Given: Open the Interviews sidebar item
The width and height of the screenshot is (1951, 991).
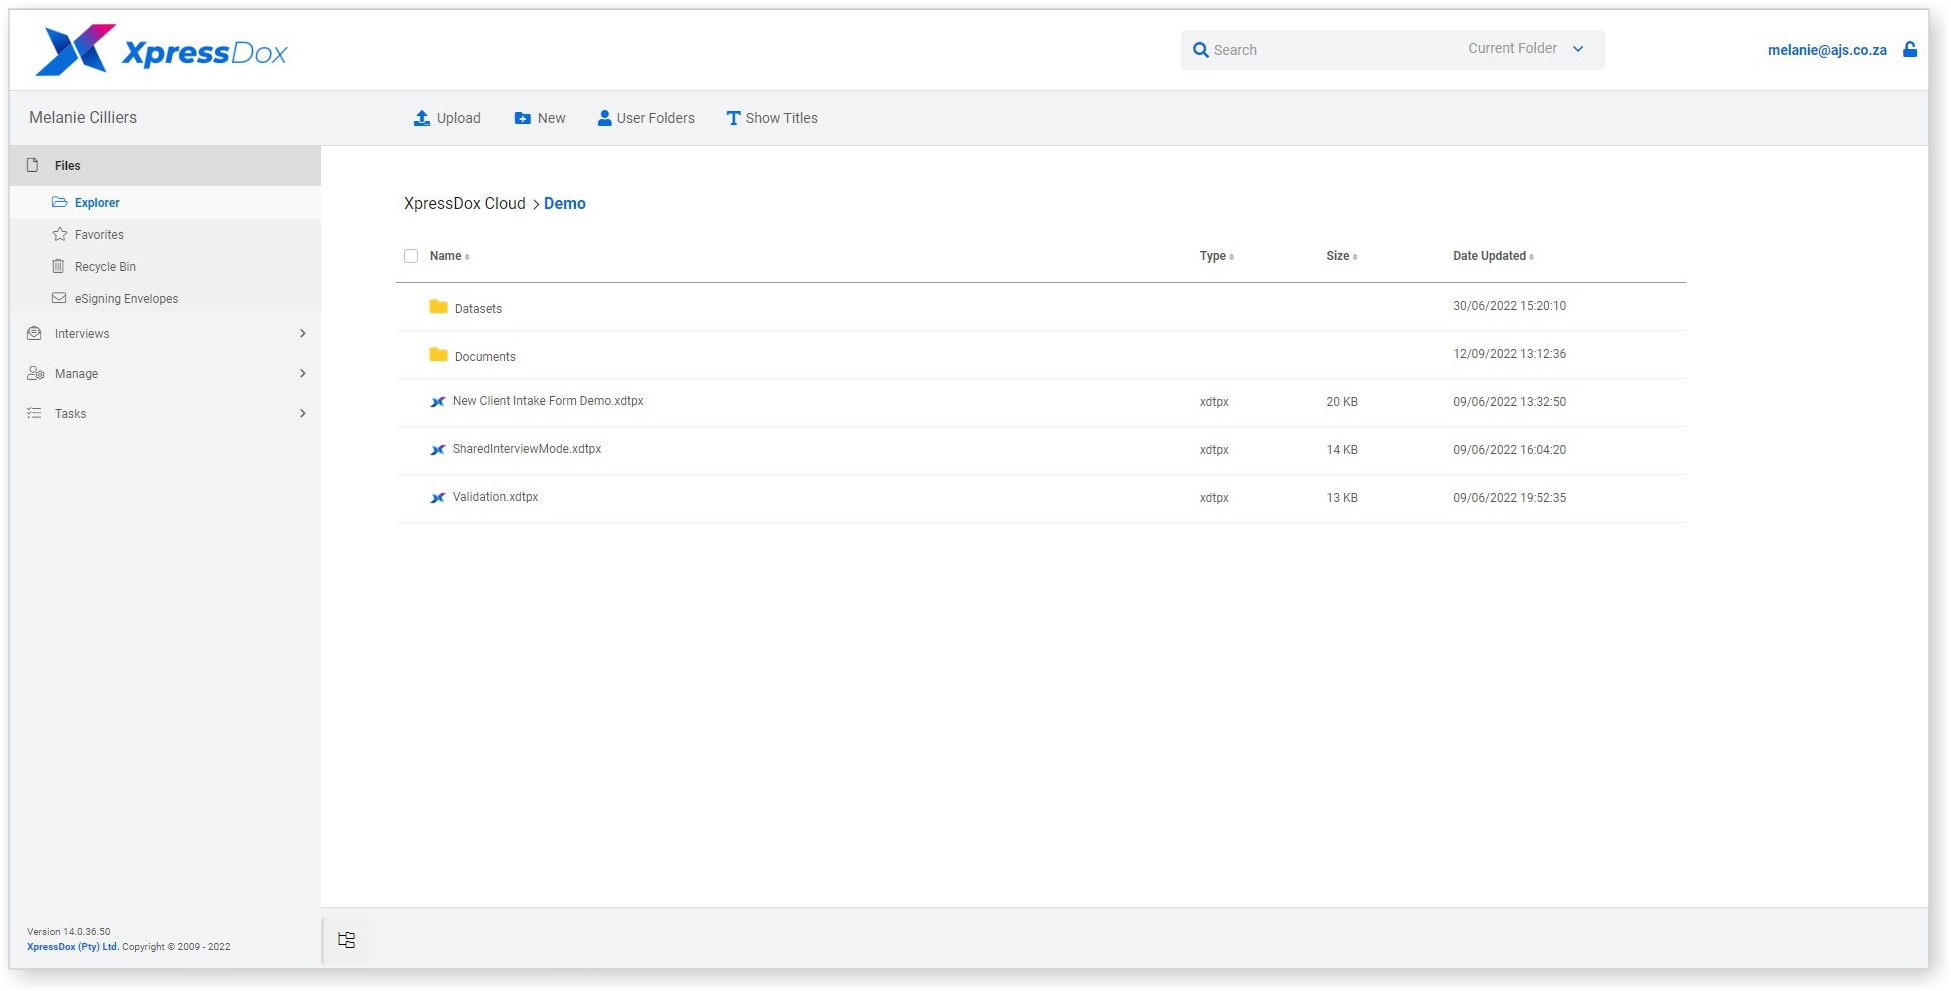Looking at the screenshot, I should click(165, 333).
